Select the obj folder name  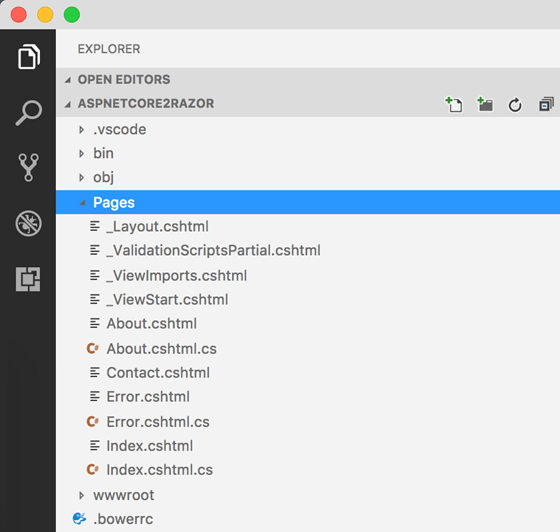point(104,177)
